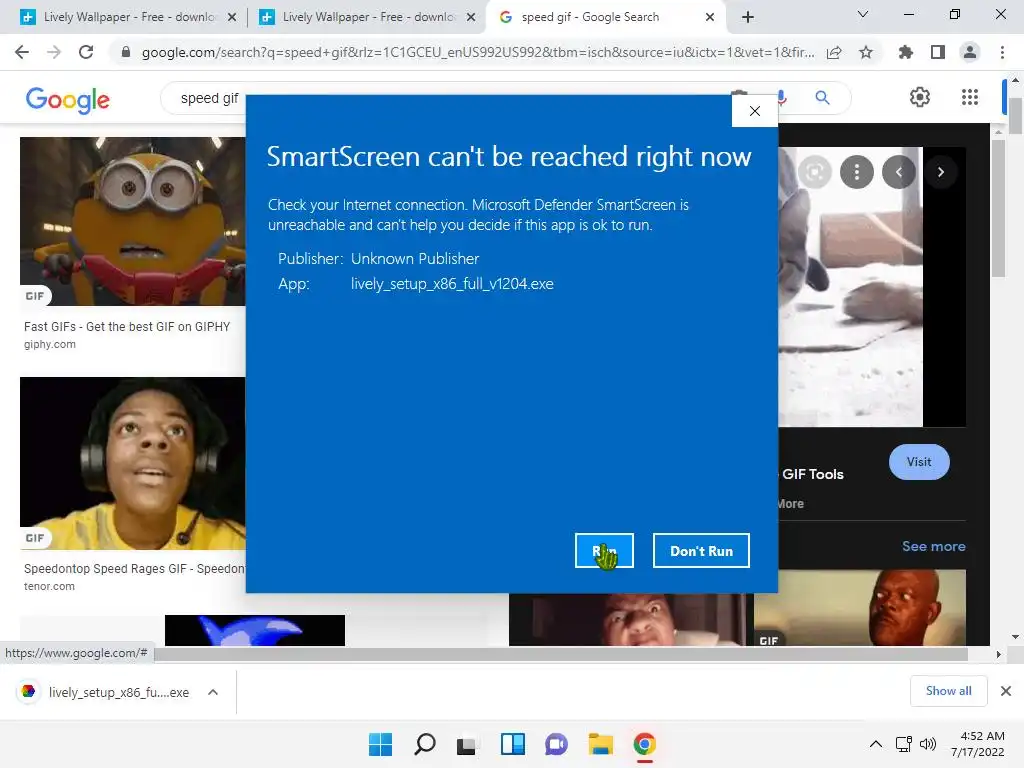Open the Speedontop Speed Rages GIF thumbnail
Image resolution: width=1024 pixels, height=768 pixels.
[x=133, y=463]
